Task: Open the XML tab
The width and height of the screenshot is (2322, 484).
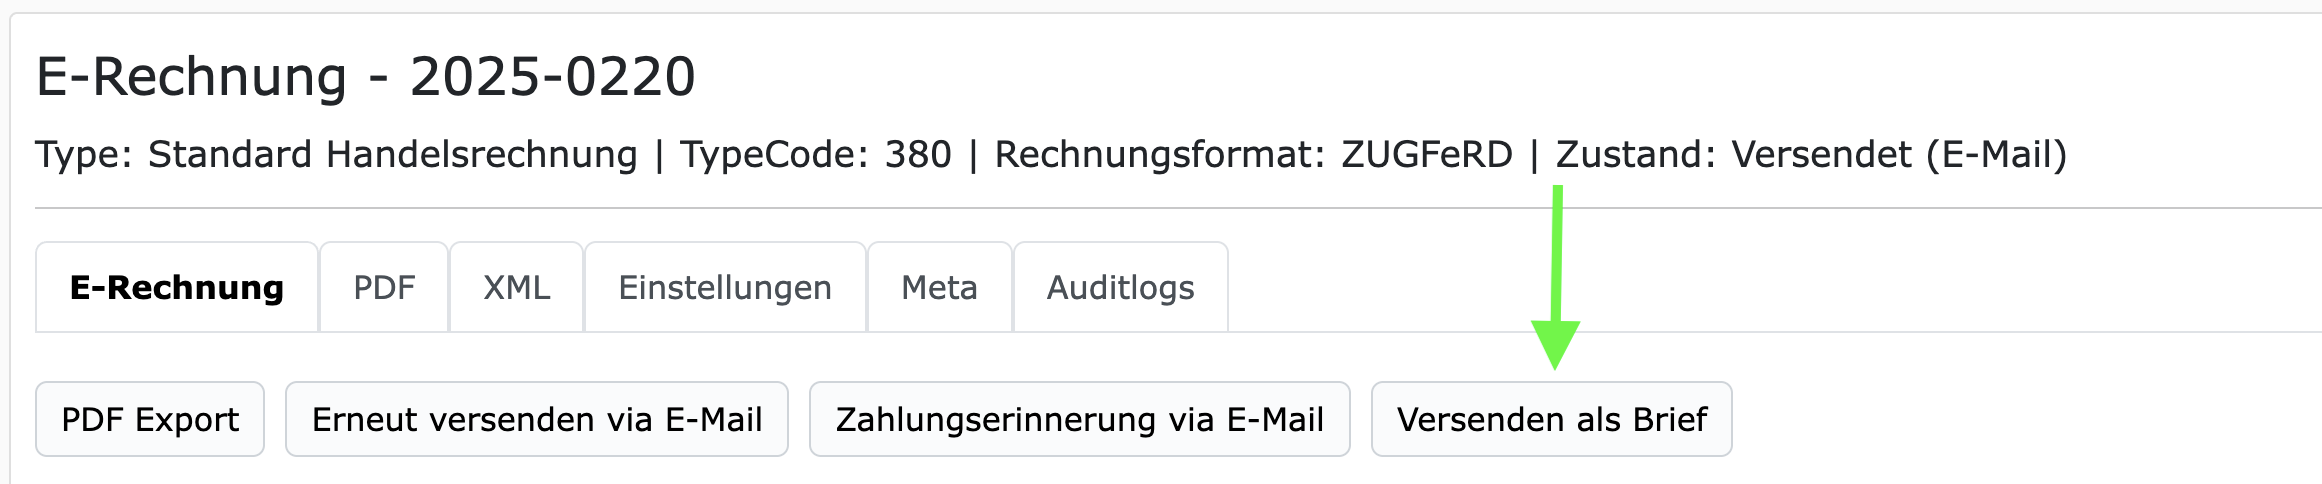Action: [516, 288]
